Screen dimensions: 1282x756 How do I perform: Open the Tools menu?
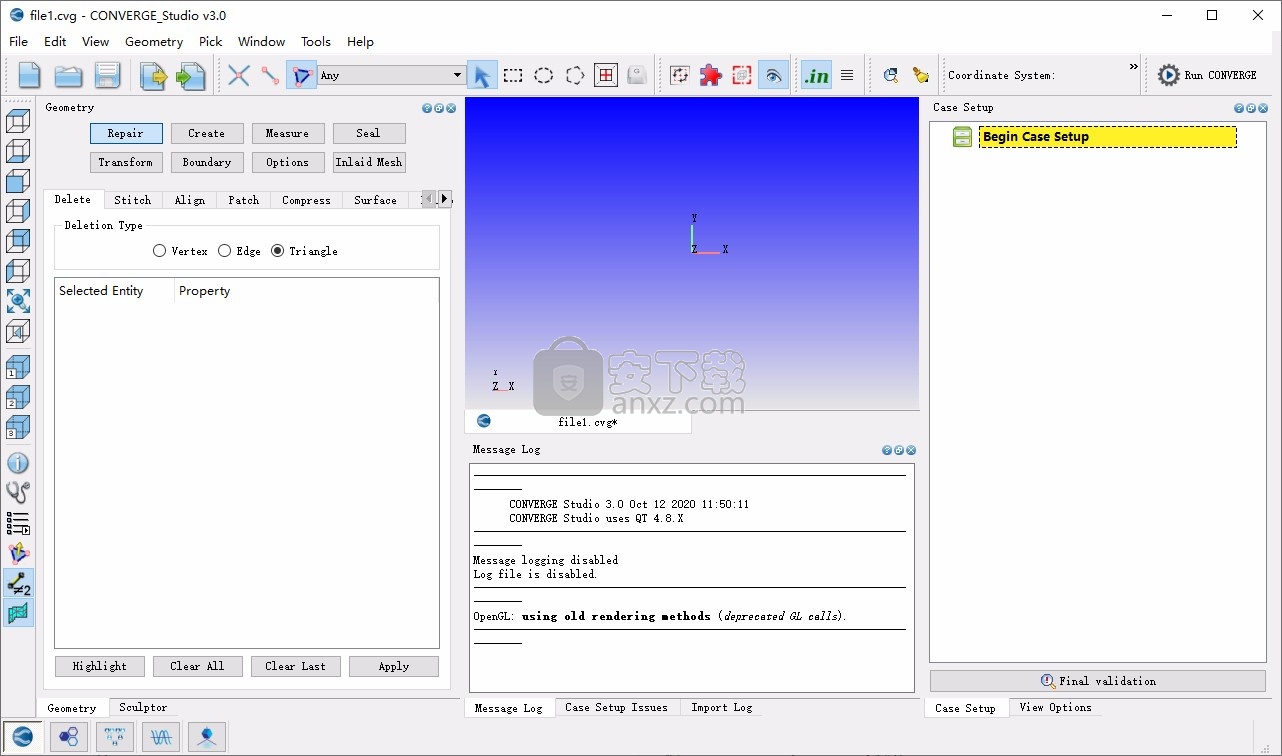316,42
